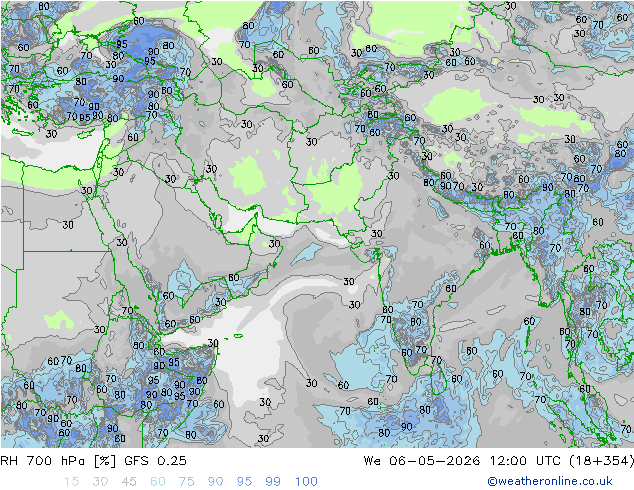
Task: Click the 'GFS 0.25' model label
Action: click(x=155, y=461)
